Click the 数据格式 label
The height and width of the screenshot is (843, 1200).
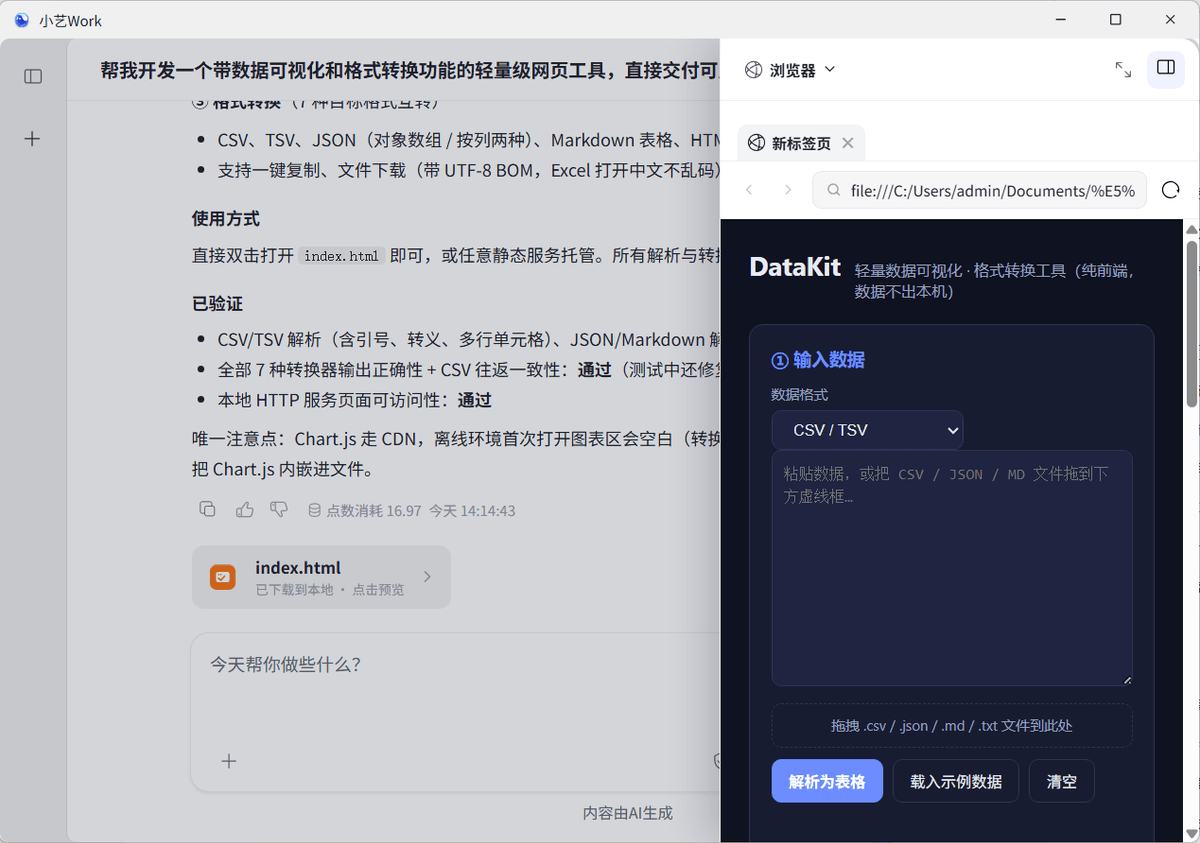pyautogui.click(x=800, y=395)
